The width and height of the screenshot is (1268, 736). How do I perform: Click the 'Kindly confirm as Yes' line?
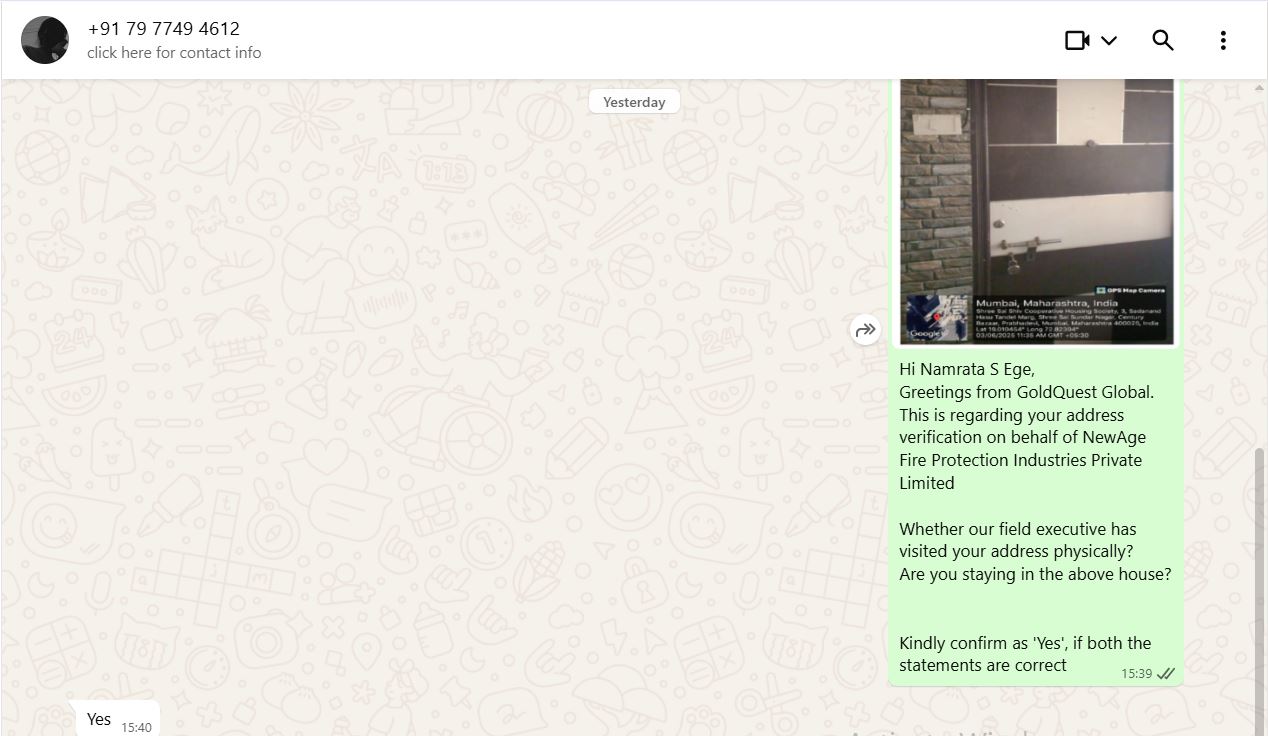click(1024, 643)
